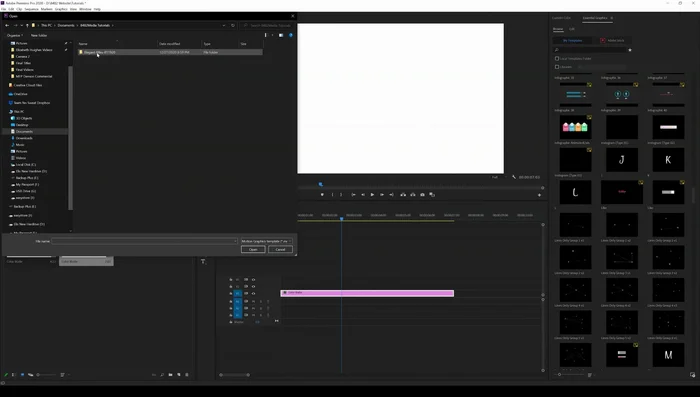Viewport: 700px width, 397px height.
Task: Click the My Templates button
Action: click(573, 41)
